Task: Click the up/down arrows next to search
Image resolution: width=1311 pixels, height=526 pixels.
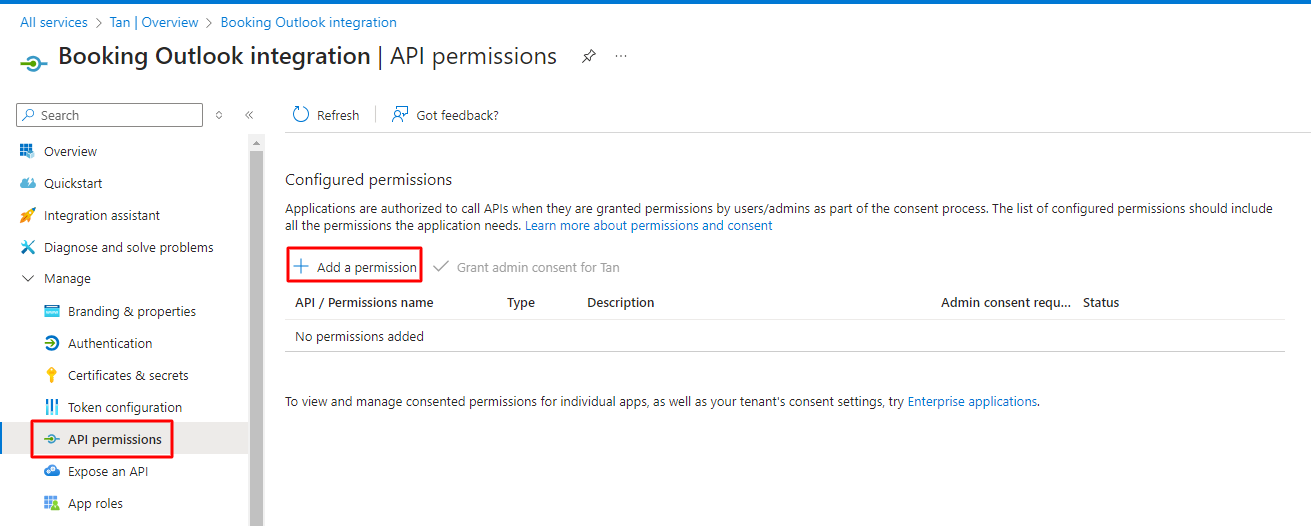Action: click(219, 115)
